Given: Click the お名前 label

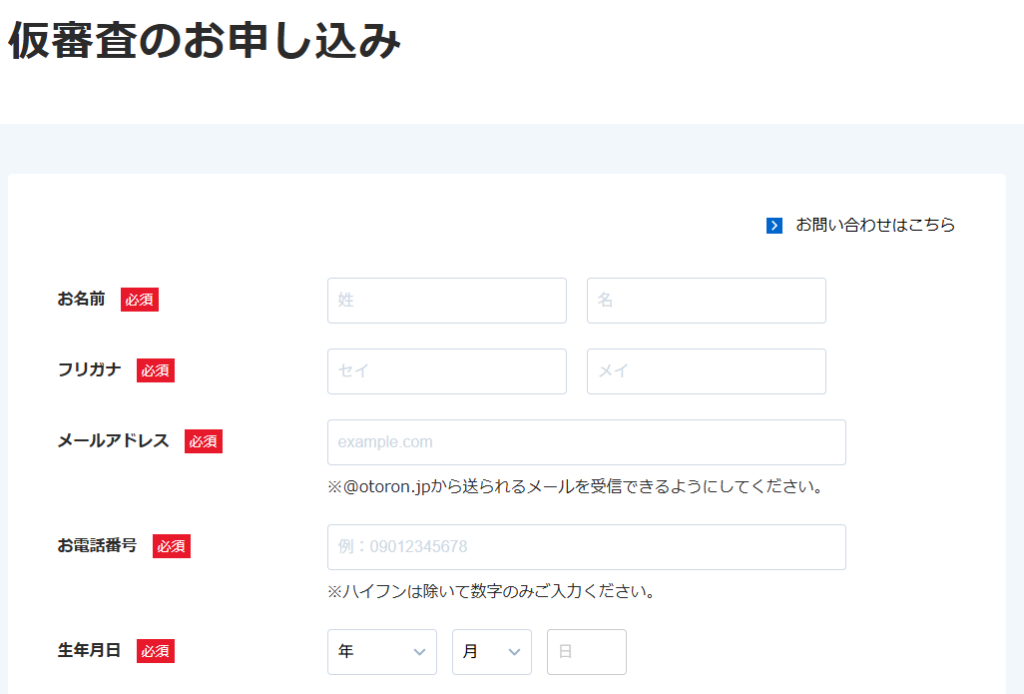Looking at the screenshot, I should point(82,299).
